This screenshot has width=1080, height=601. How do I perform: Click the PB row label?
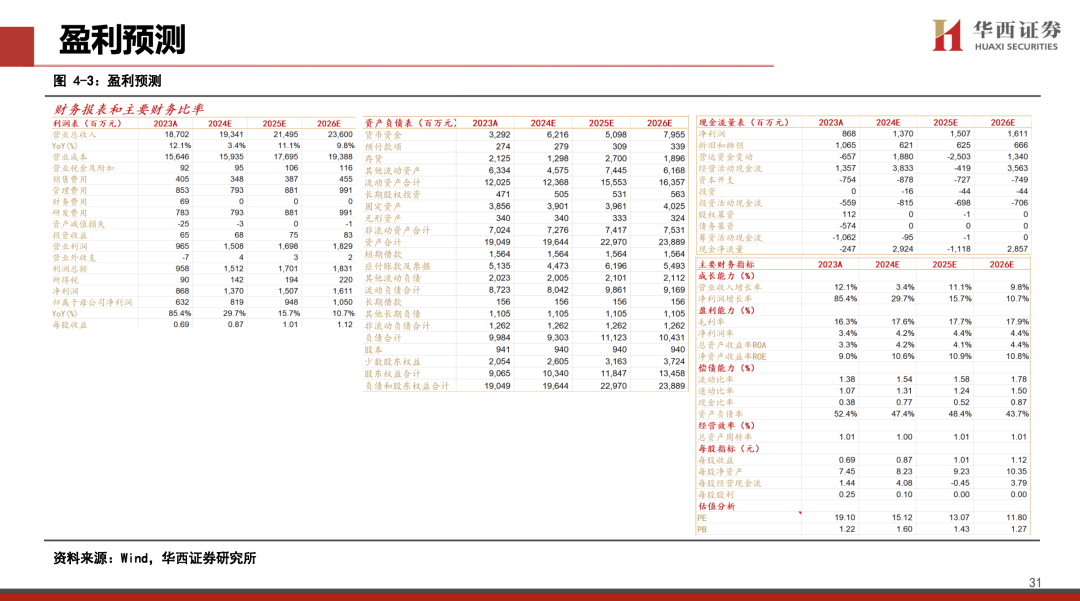click(702, 529)
